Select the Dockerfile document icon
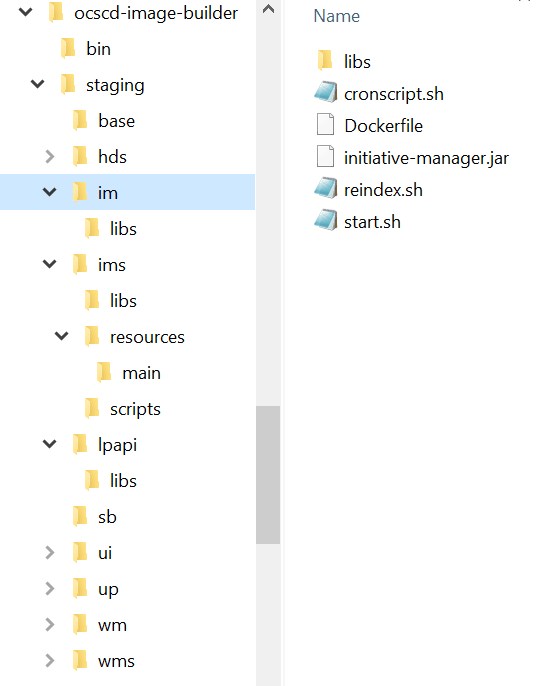The width and height of the screenshot is (548, 686). click(x=325, y=125)
